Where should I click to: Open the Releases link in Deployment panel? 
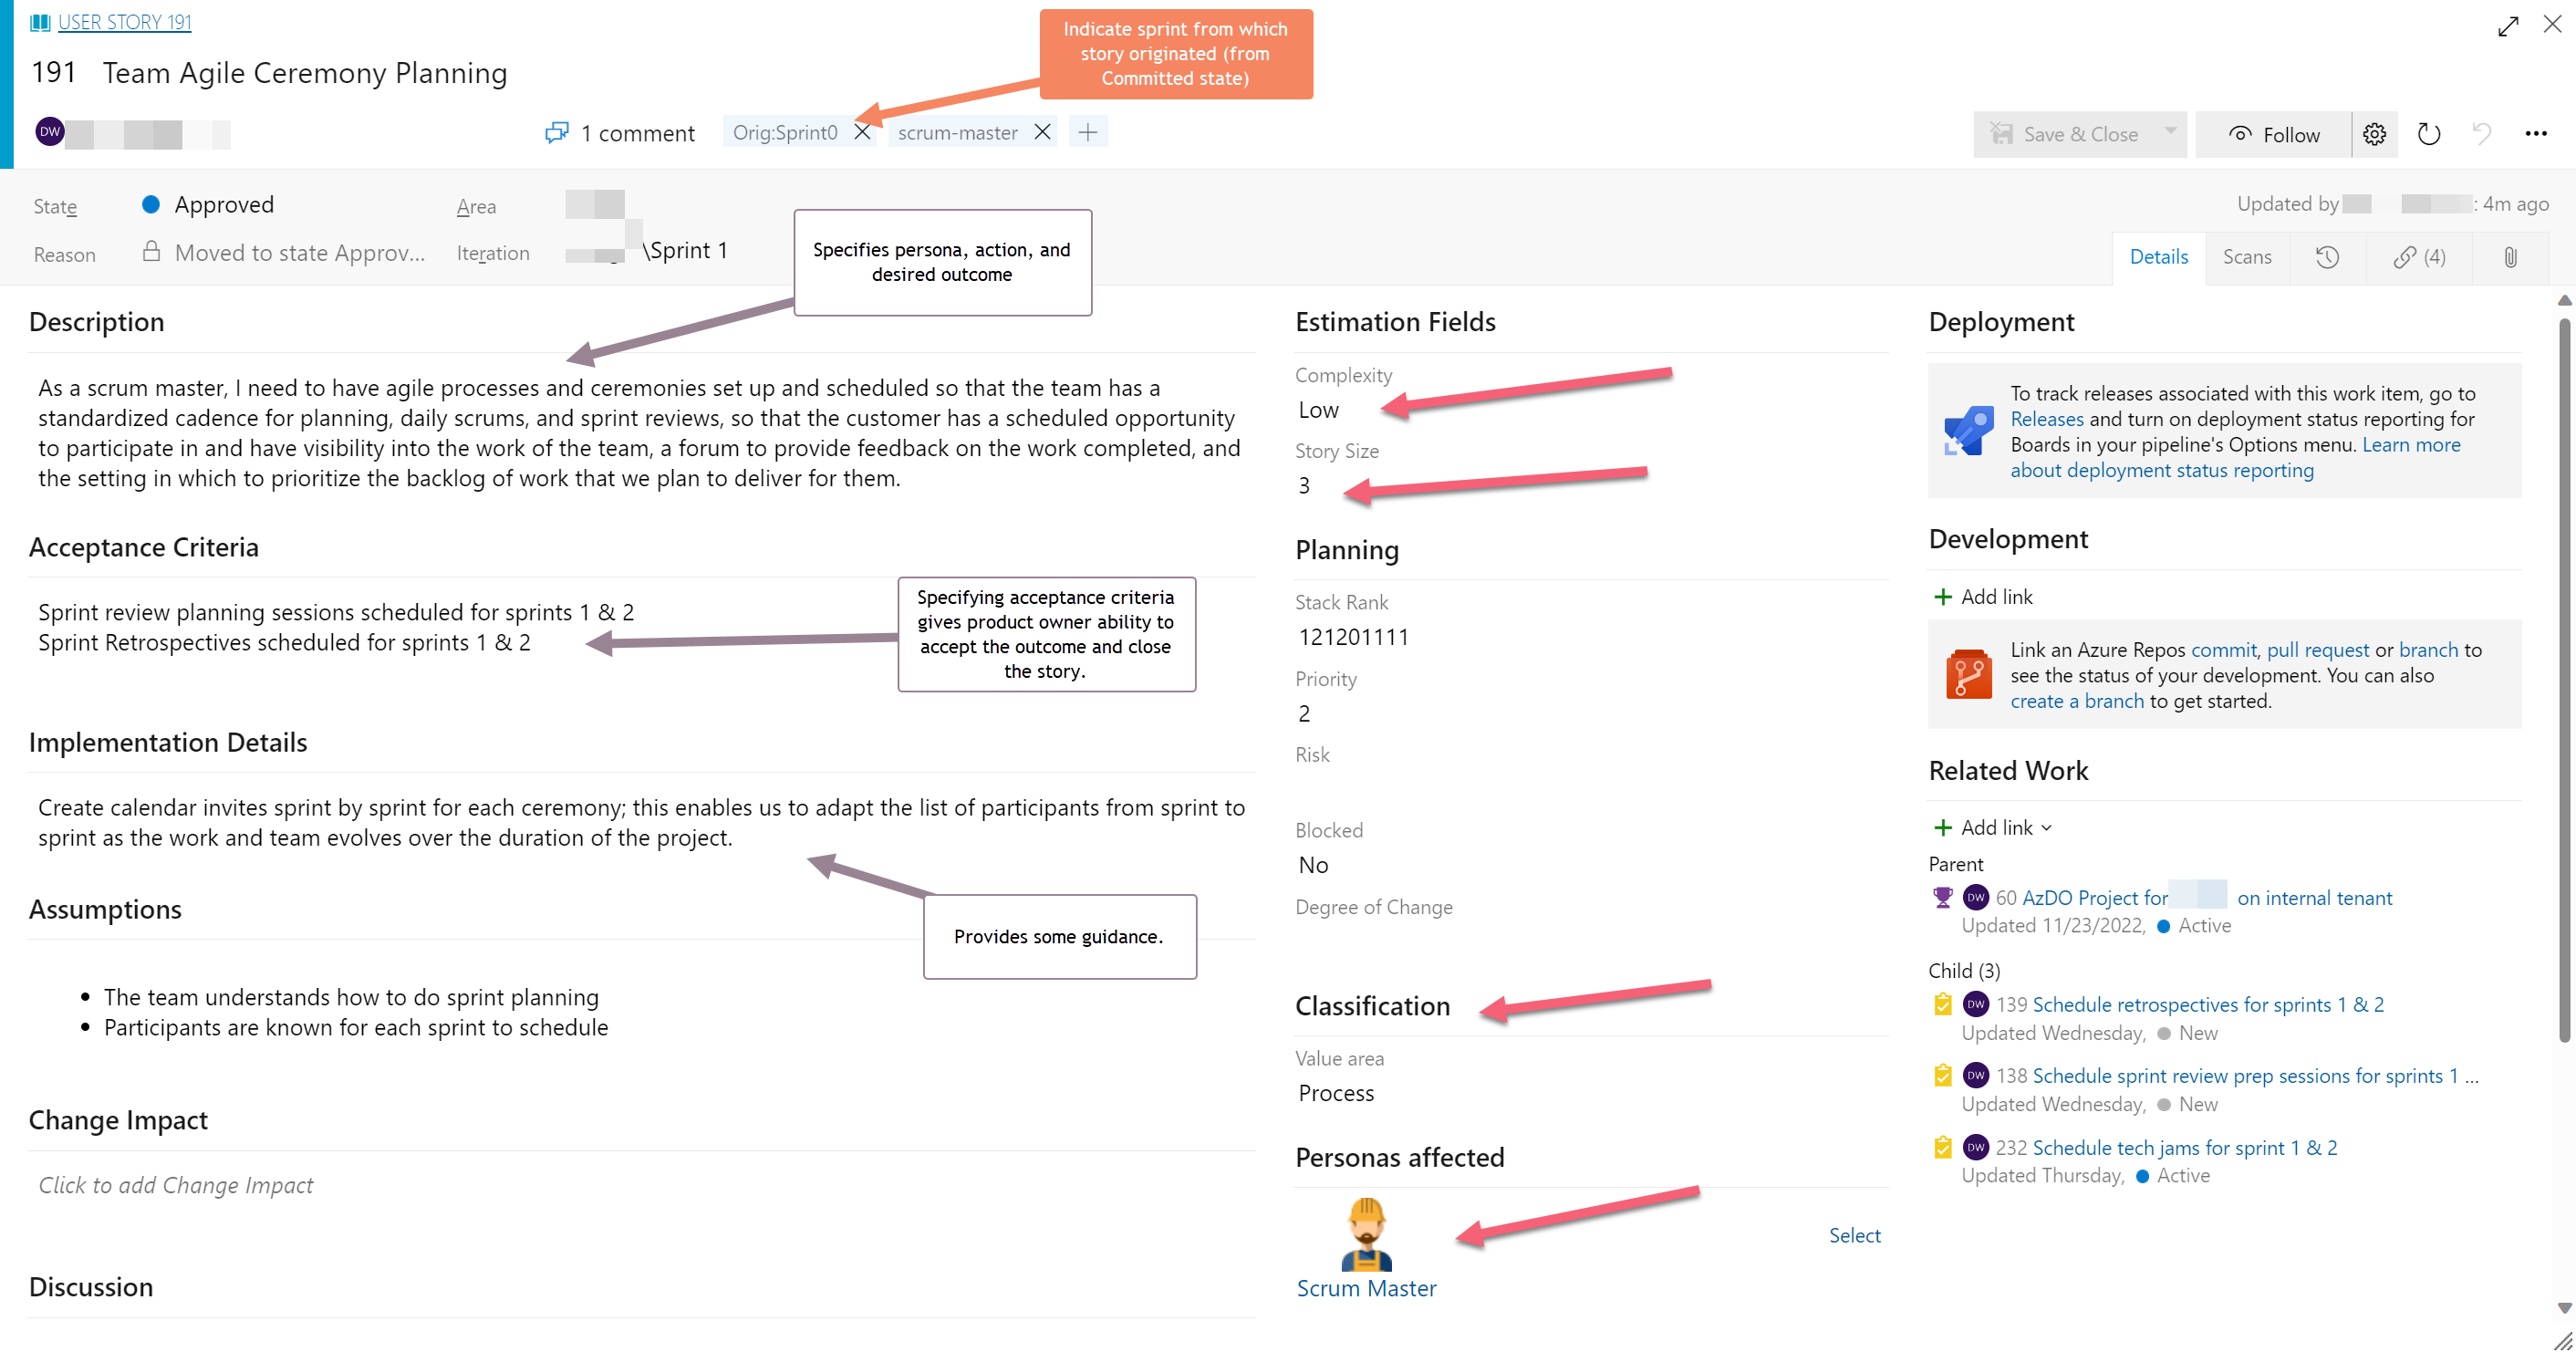(2046, 419)
